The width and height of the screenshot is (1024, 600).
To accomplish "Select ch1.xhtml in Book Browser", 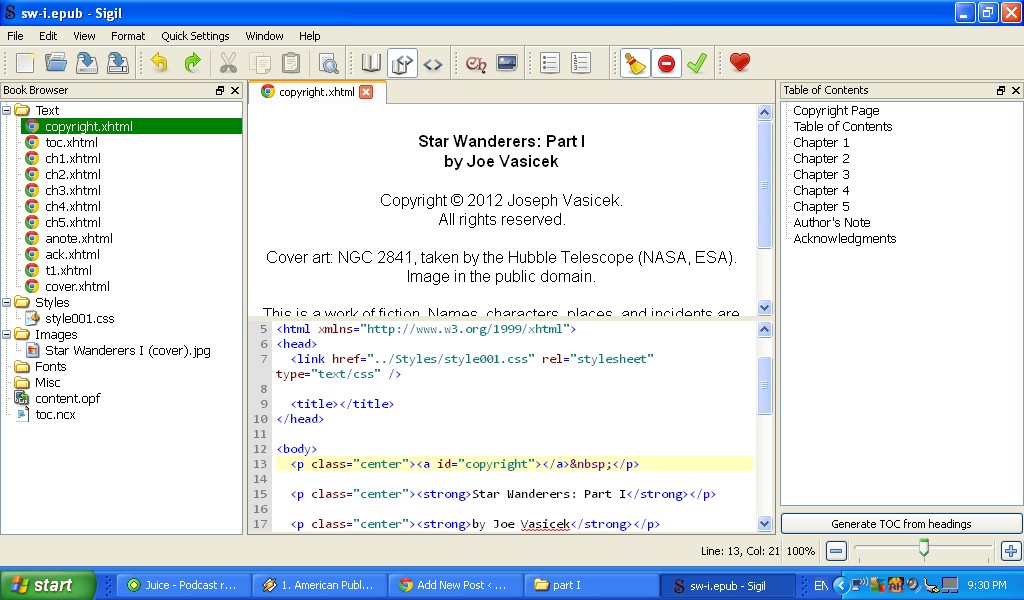I will 72,158.
